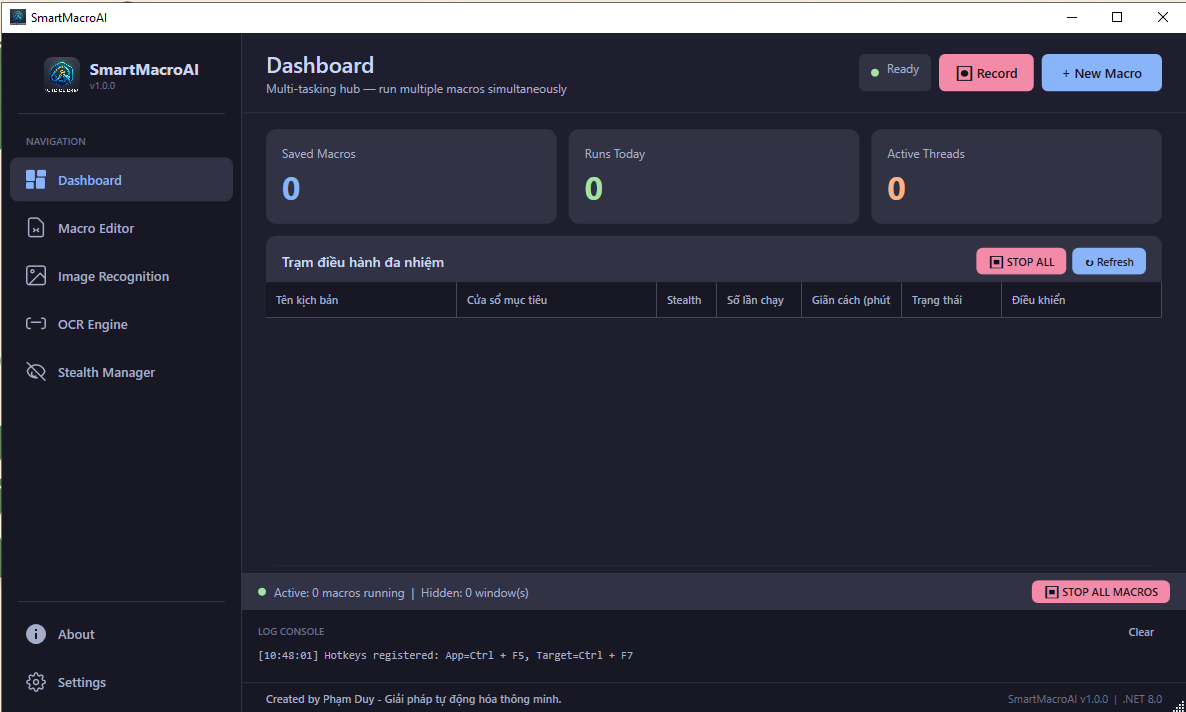Click the Ready status indicator
The image size is (1186, 712).
click(894, 71)
